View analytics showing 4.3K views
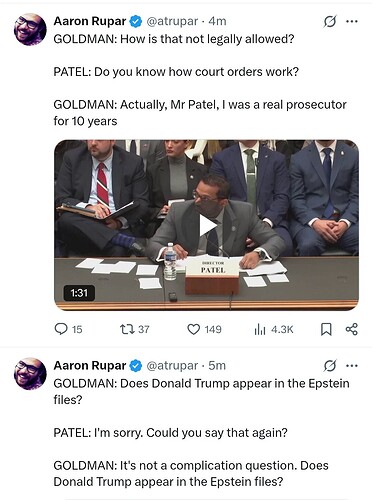The width and height of the screenshot is (372, 500). [273, 329]
